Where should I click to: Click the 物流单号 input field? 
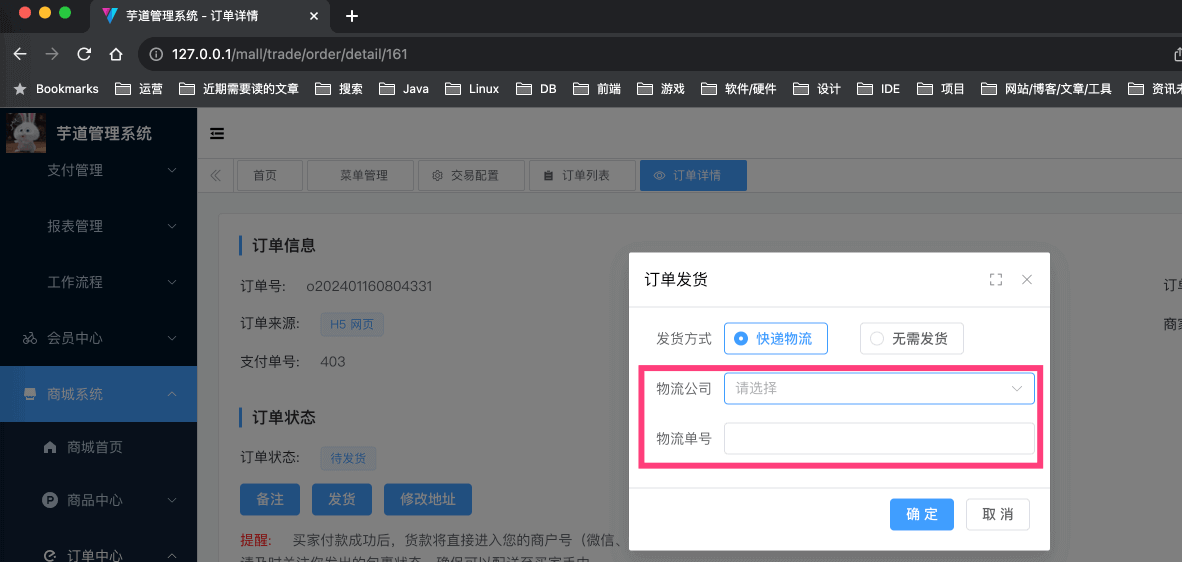point(878,438)
